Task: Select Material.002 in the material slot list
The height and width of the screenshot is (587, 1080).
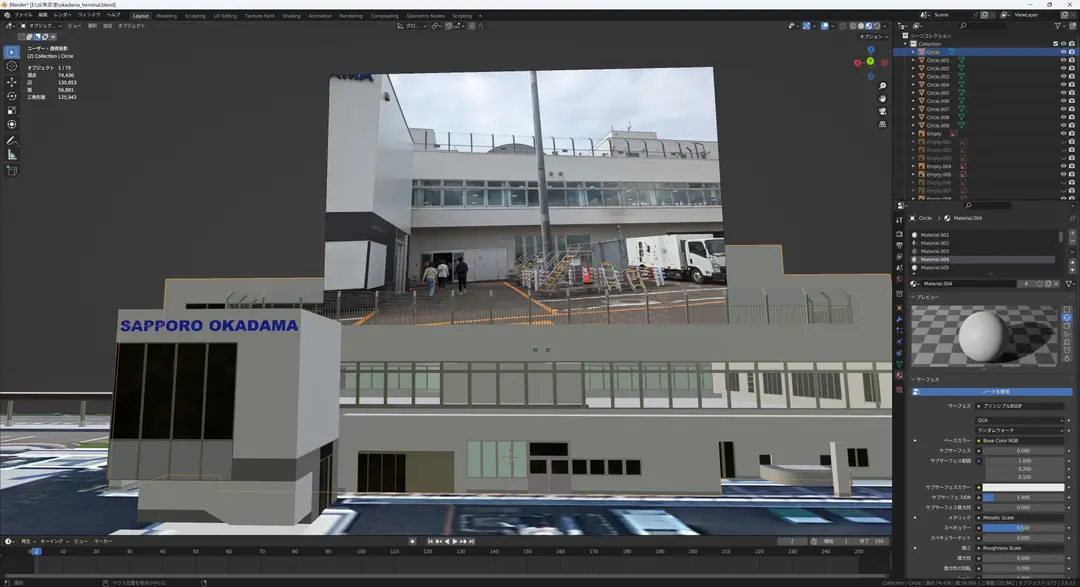Action: click(x=984, y=243)
